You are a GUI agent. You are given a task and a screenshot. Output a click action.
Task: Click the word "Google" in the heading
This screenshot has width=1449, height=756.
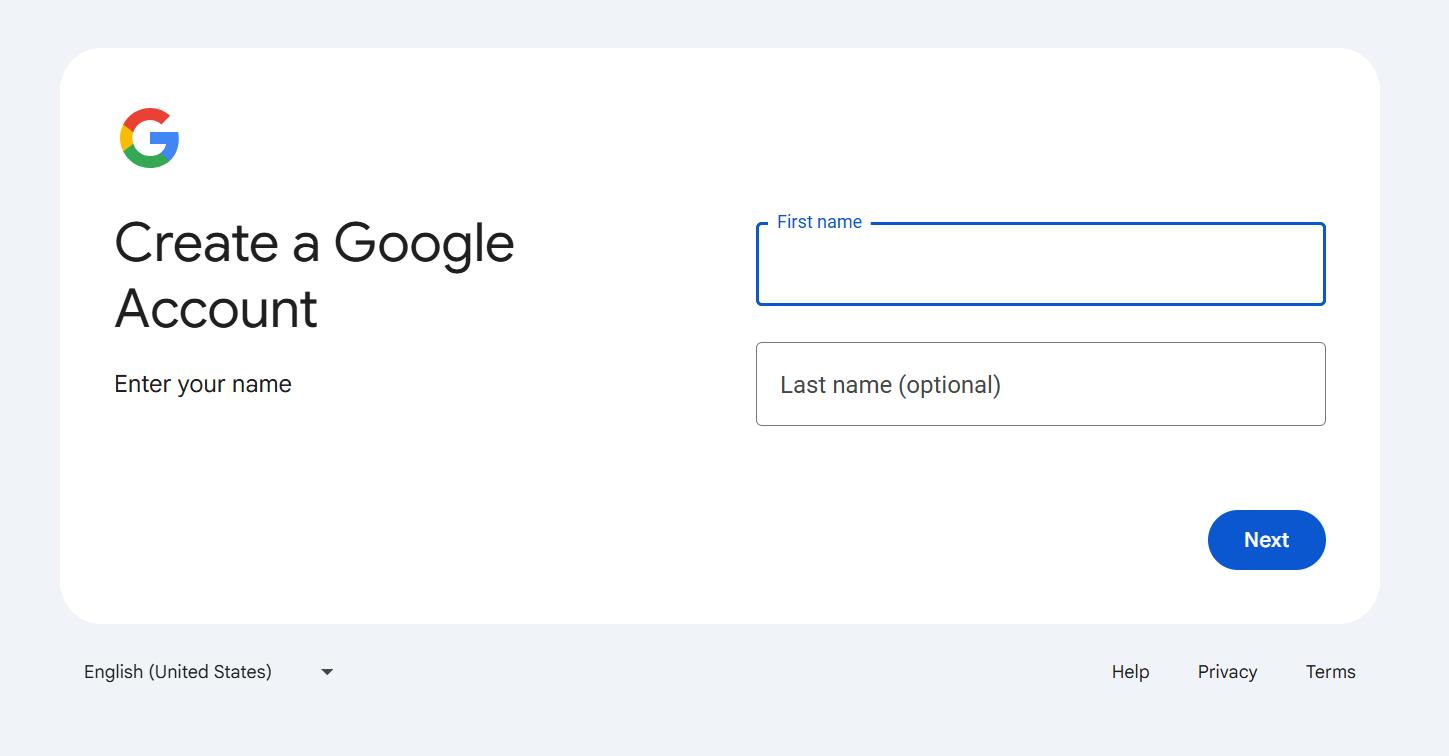tap(424, 244)
